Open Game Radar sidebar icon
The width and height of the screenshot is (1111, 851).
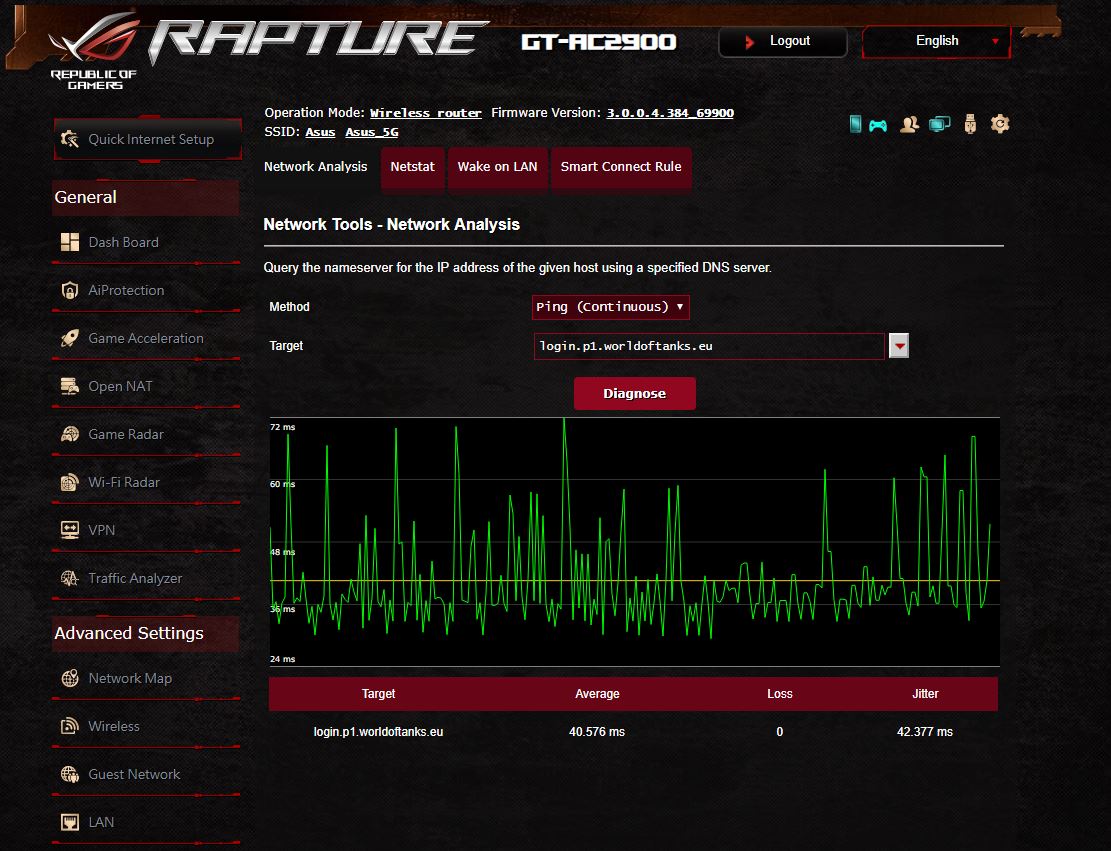(x=70, y=434)
